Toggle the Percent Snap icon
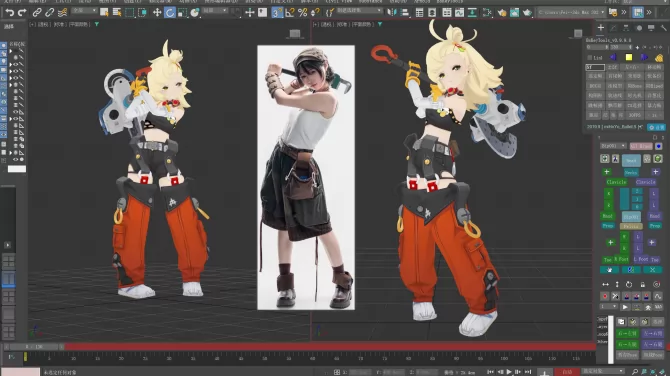This screenshot has width=670, height=376. (303, 13)
